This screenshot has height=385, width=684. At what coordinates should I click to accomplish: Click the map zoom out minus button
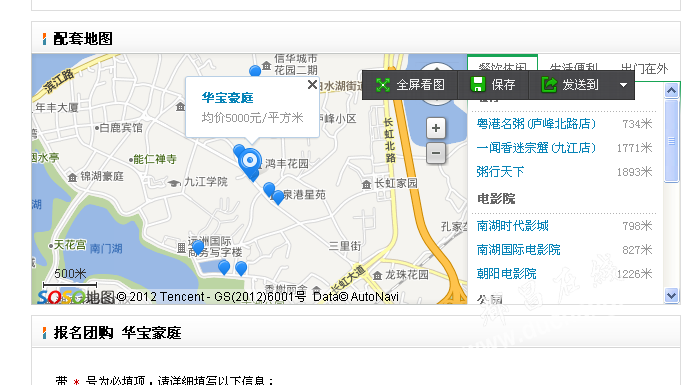coord(436,153)
